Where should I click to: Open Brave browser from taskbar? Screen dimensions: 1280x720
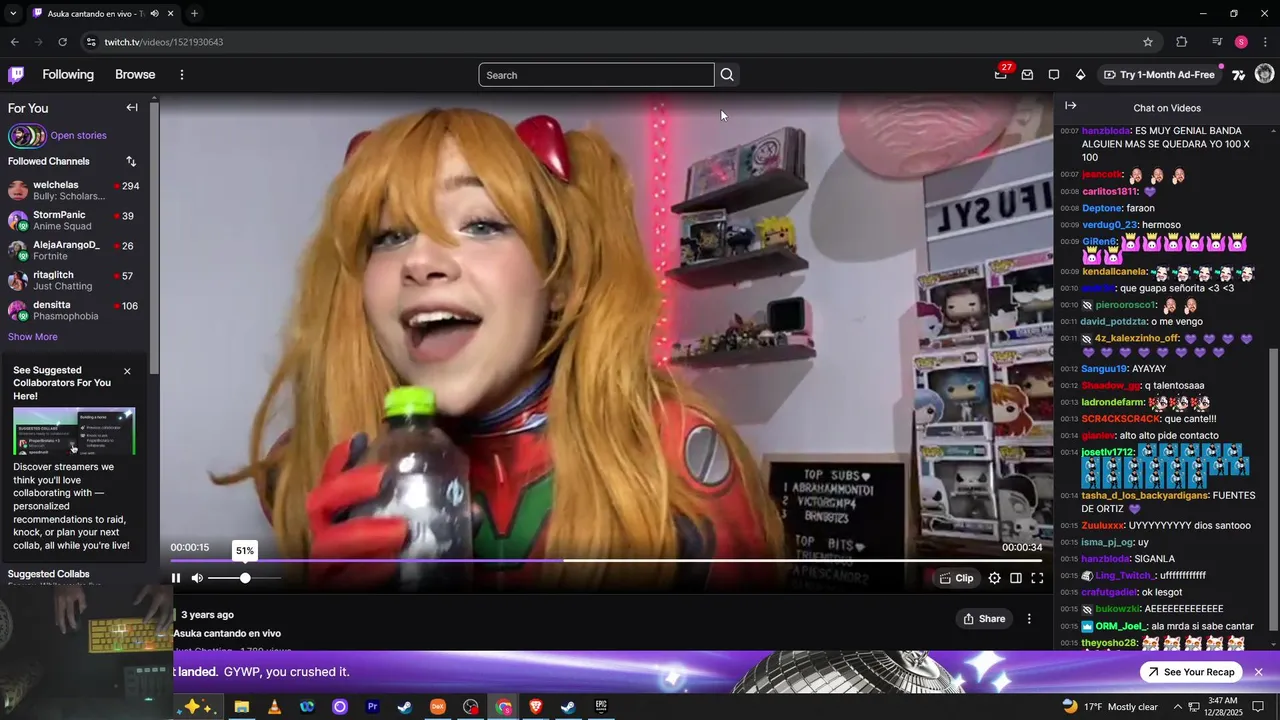pos(536,707)
